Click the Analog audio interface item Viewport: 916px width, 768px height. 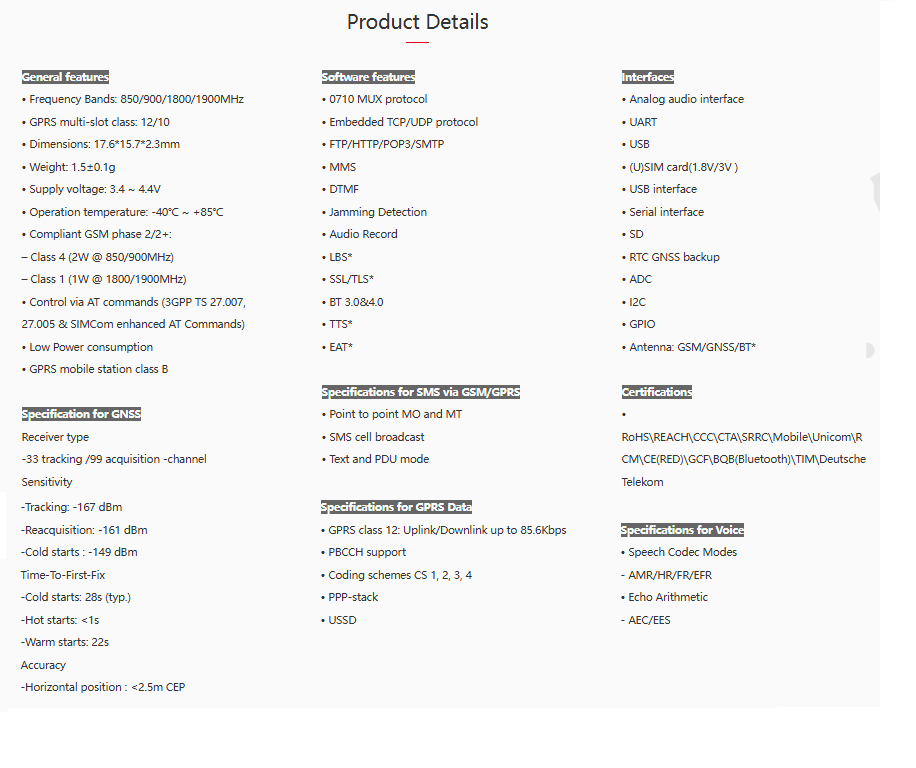(x=686, y=99)
